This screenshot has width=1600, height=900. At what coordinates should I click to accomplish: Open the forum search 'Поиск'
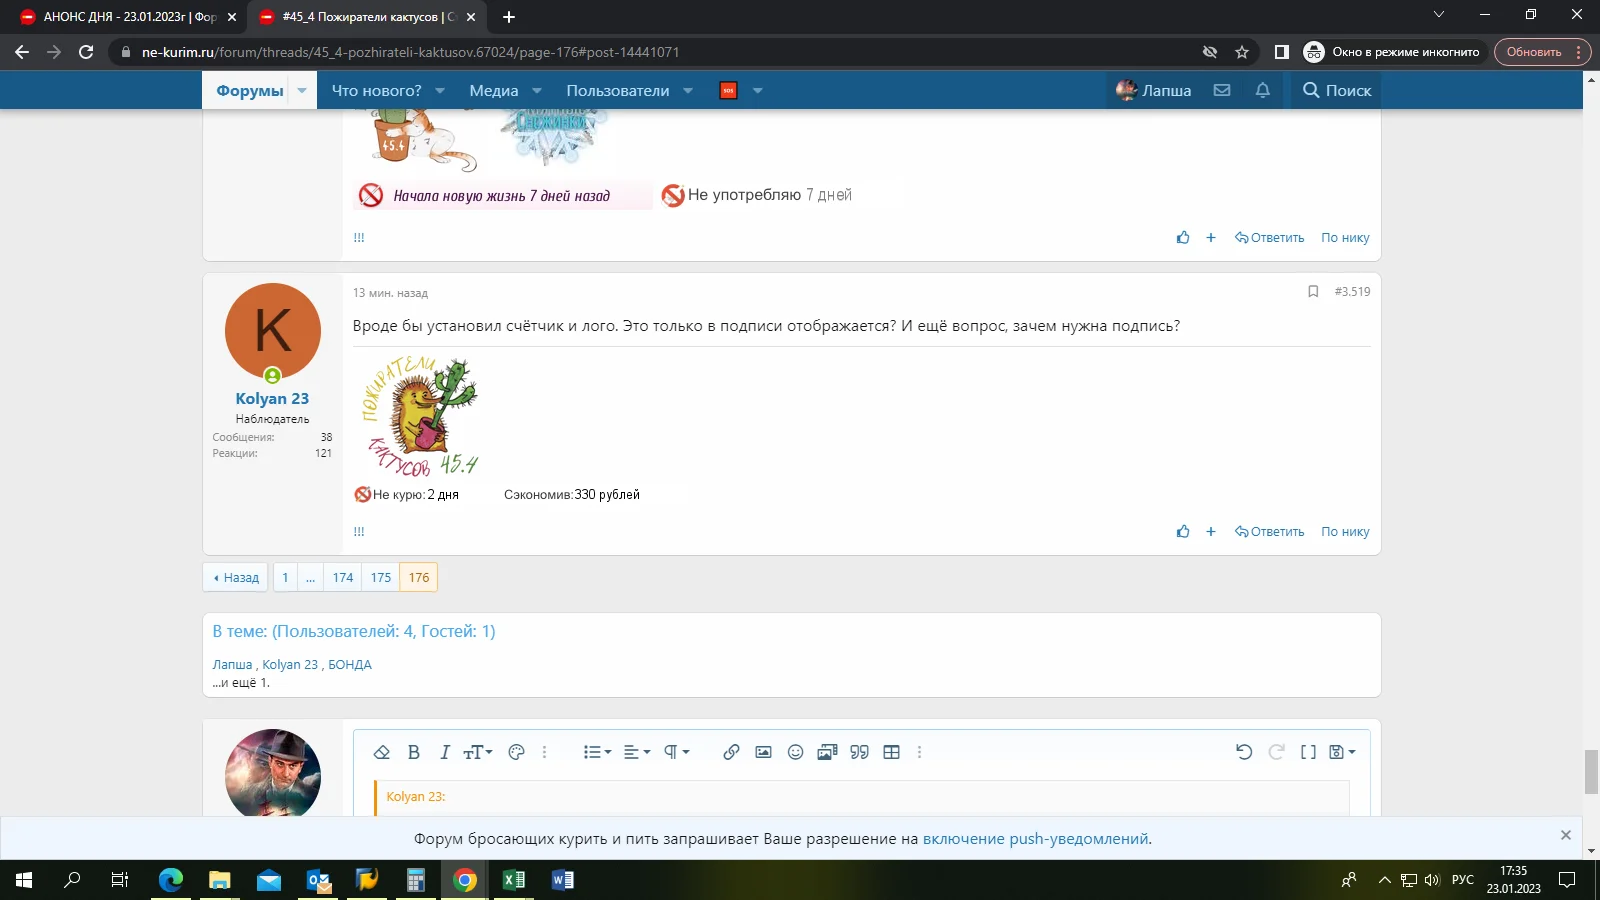pyautogui.click(x=1337, y=90)
